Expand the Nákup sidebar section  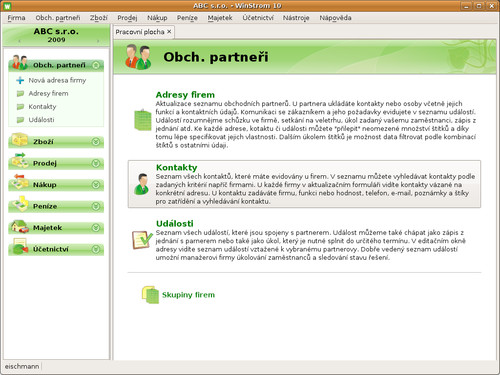click(96, 185)
